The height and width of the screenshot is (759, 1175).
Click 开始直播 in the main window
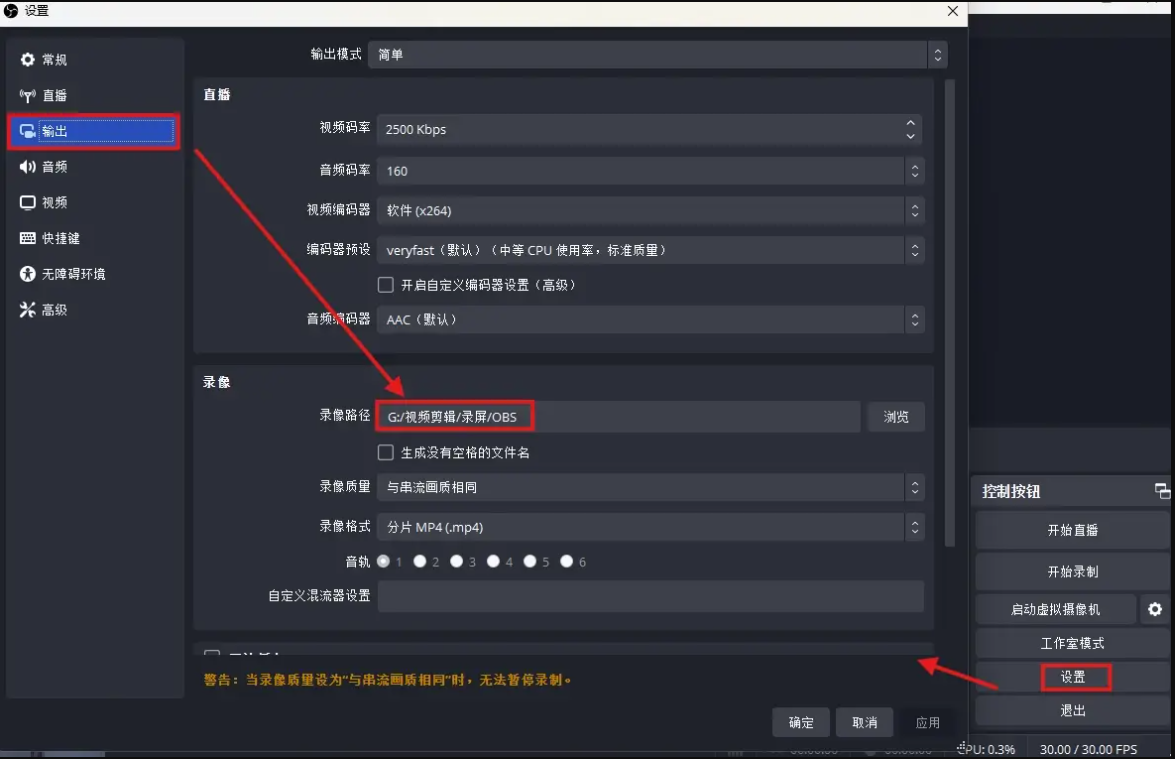(1072, 530)
